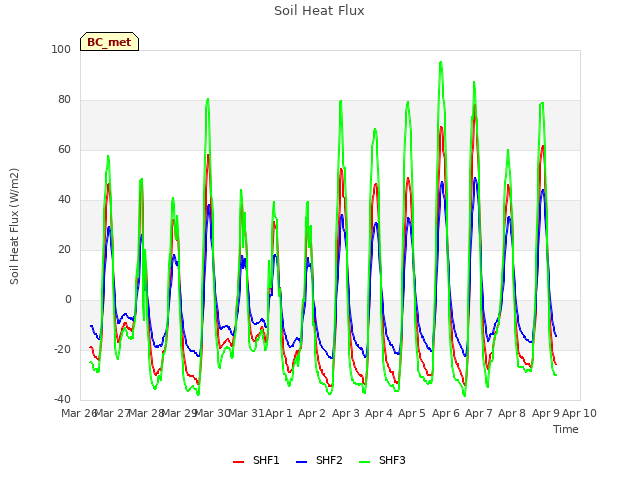Click the Soil Heat Flux chart title

click(319, 11)
